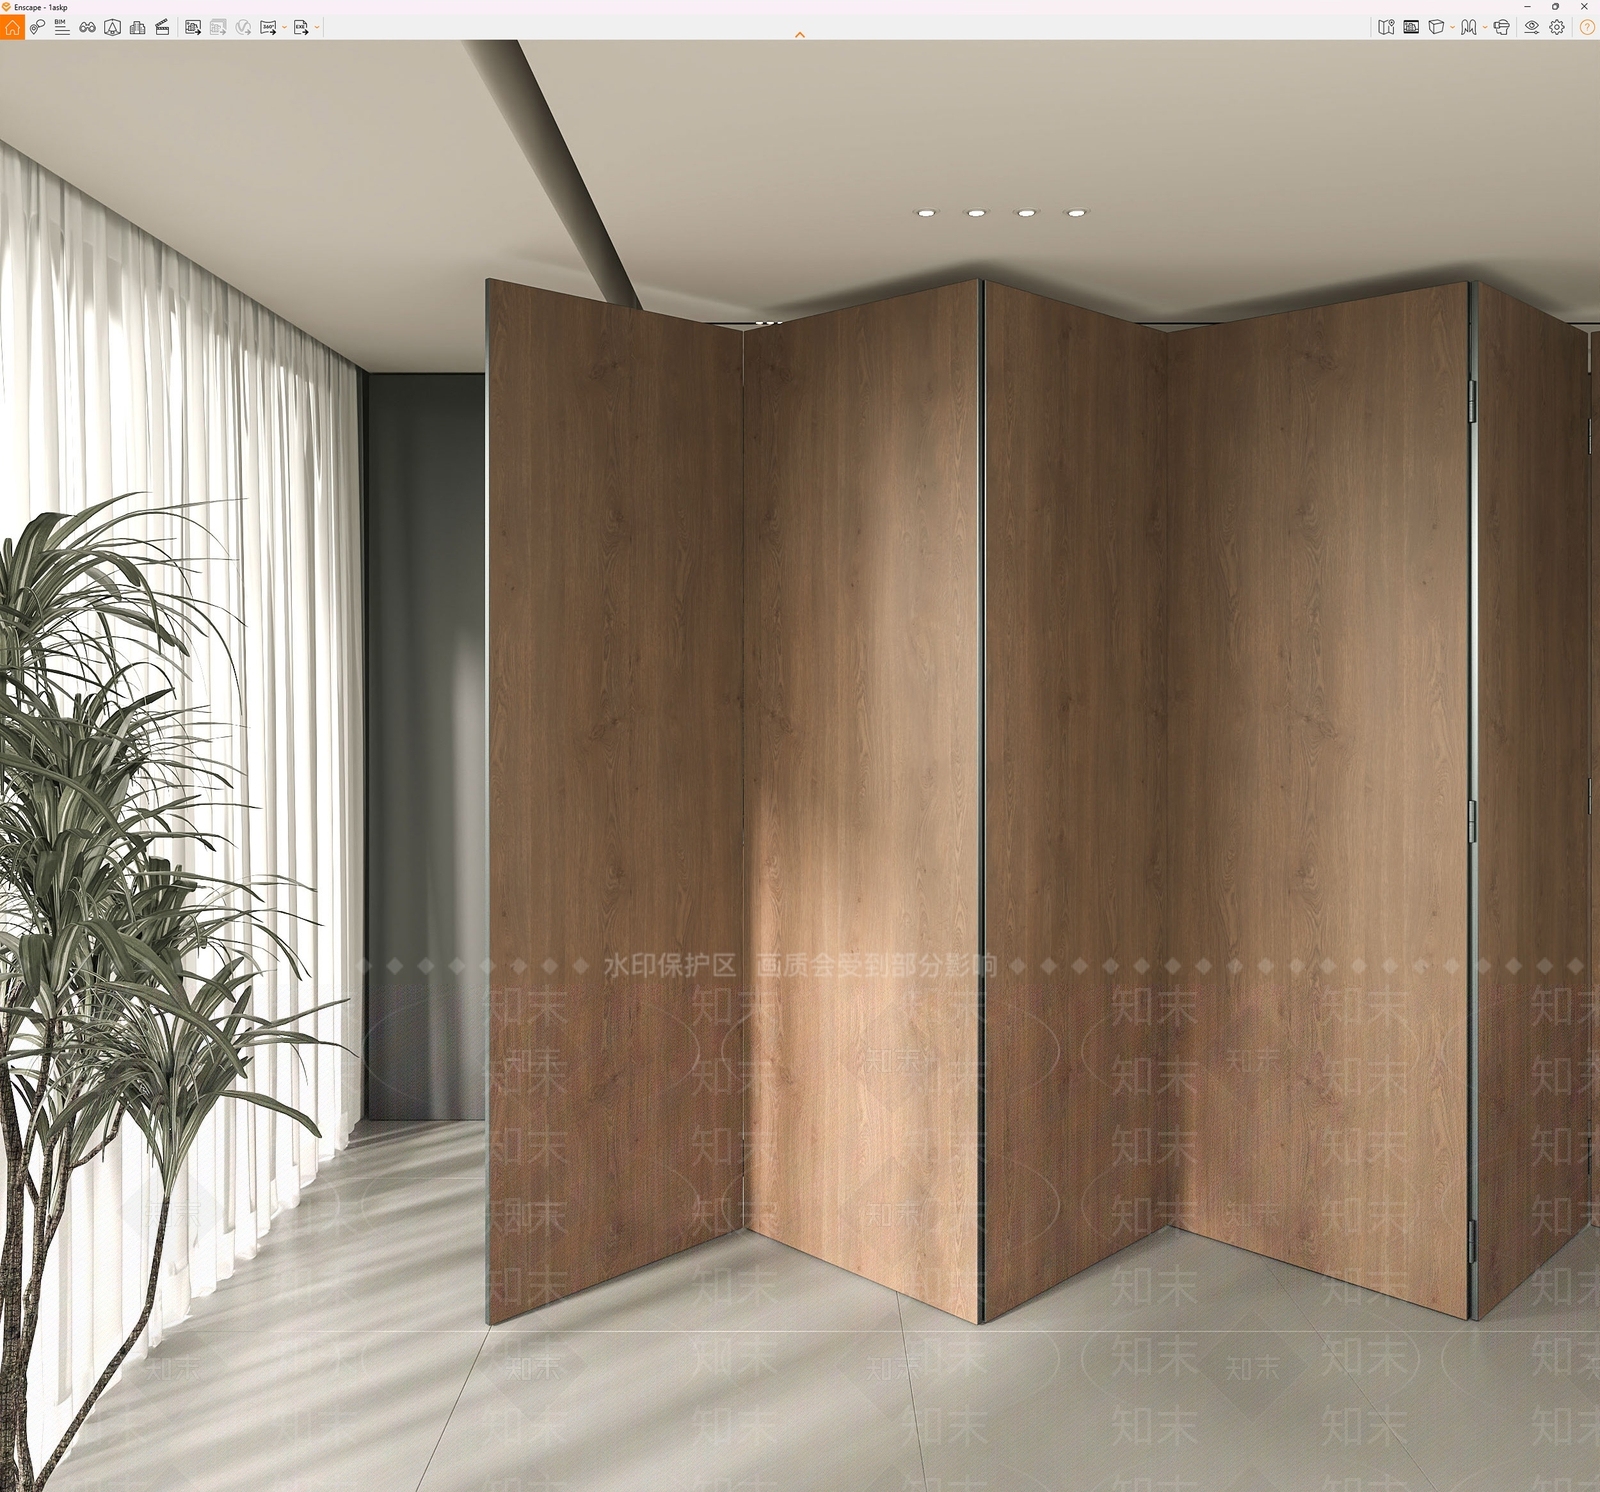The image size is (1600, 1492).
Task: Click the screenshot export icon
Action: point(193,27)
